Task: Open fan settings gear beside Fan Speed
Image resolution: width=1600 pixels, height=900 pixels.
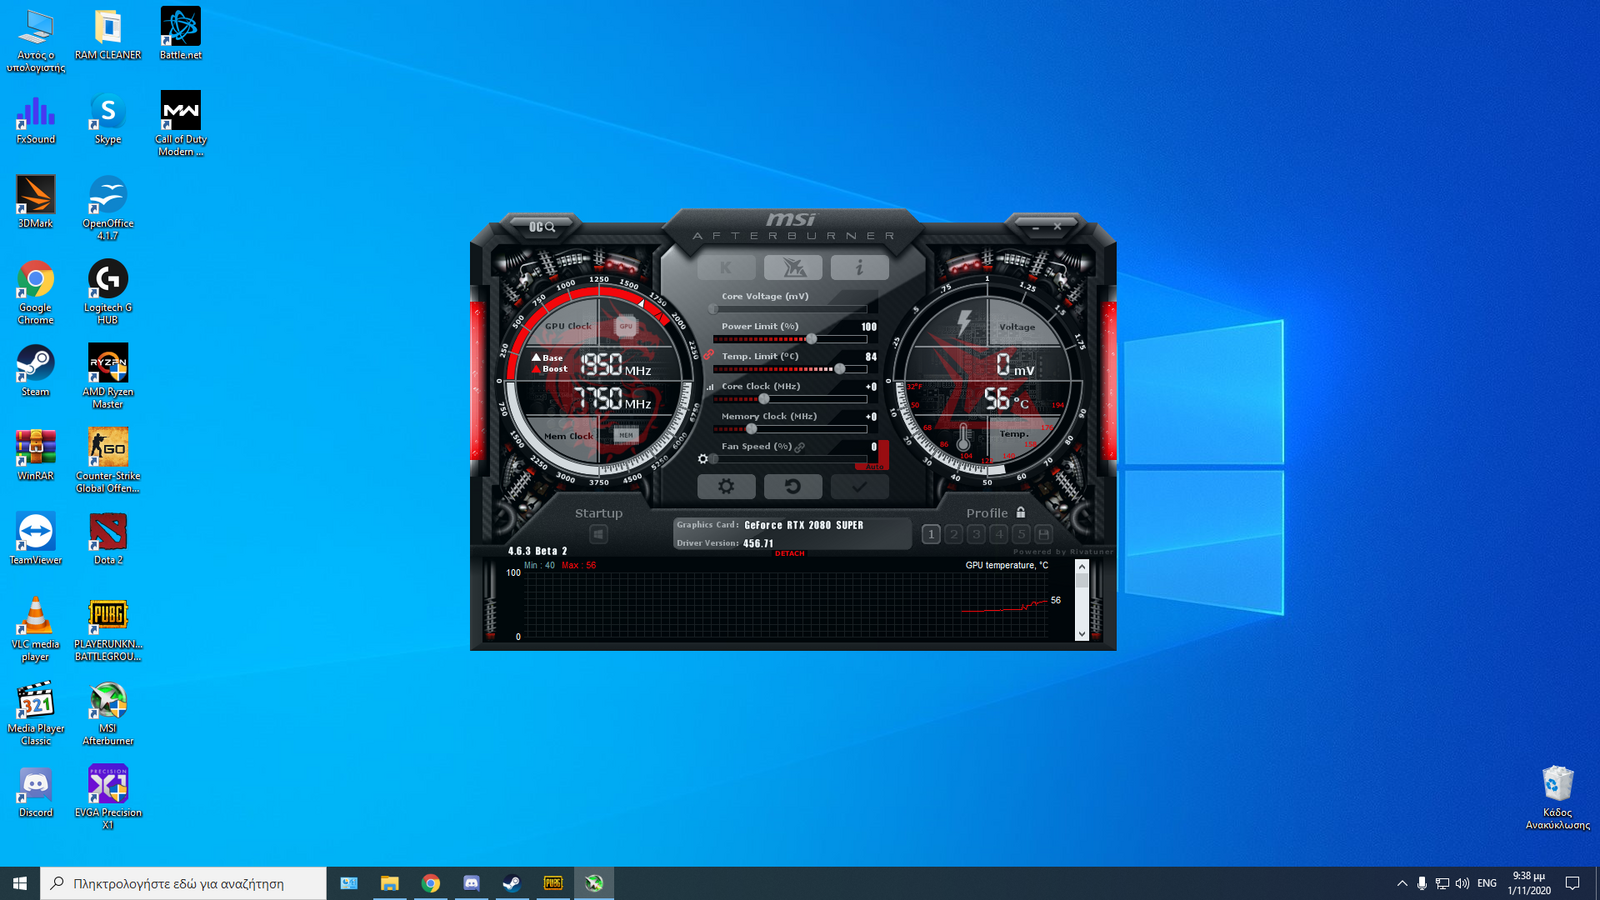Action: tap(703, 459)
